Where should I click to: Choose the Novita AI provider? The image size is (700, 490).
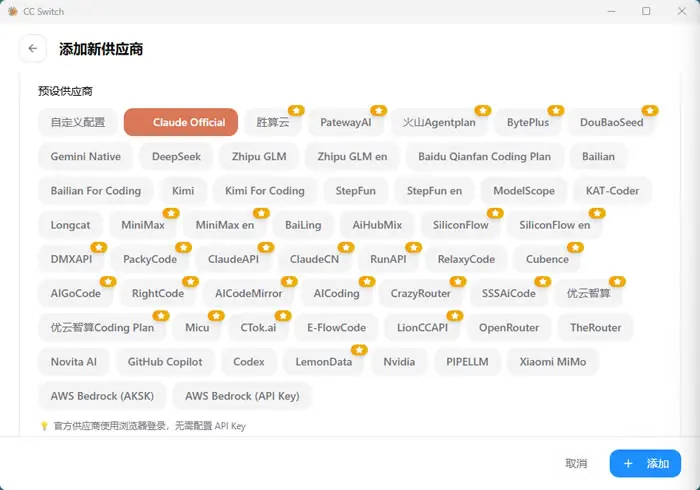click(x=74, y=362)
